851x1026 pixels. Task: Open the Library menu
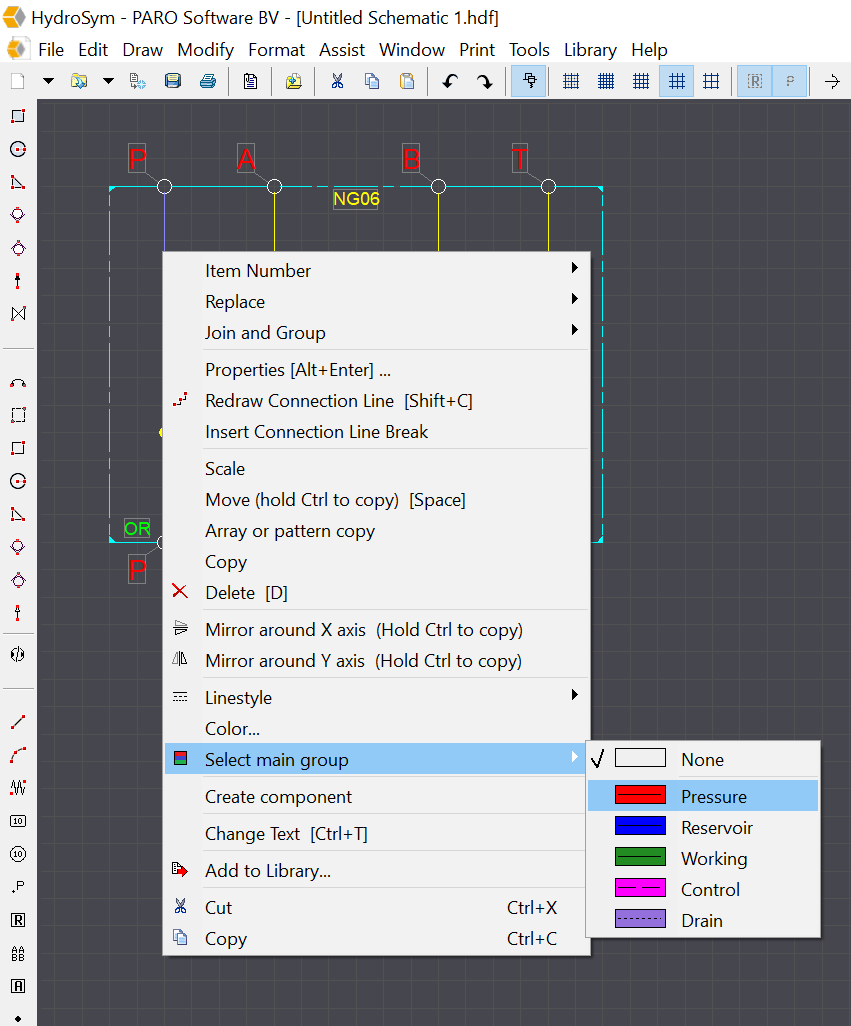click(590, 50)
